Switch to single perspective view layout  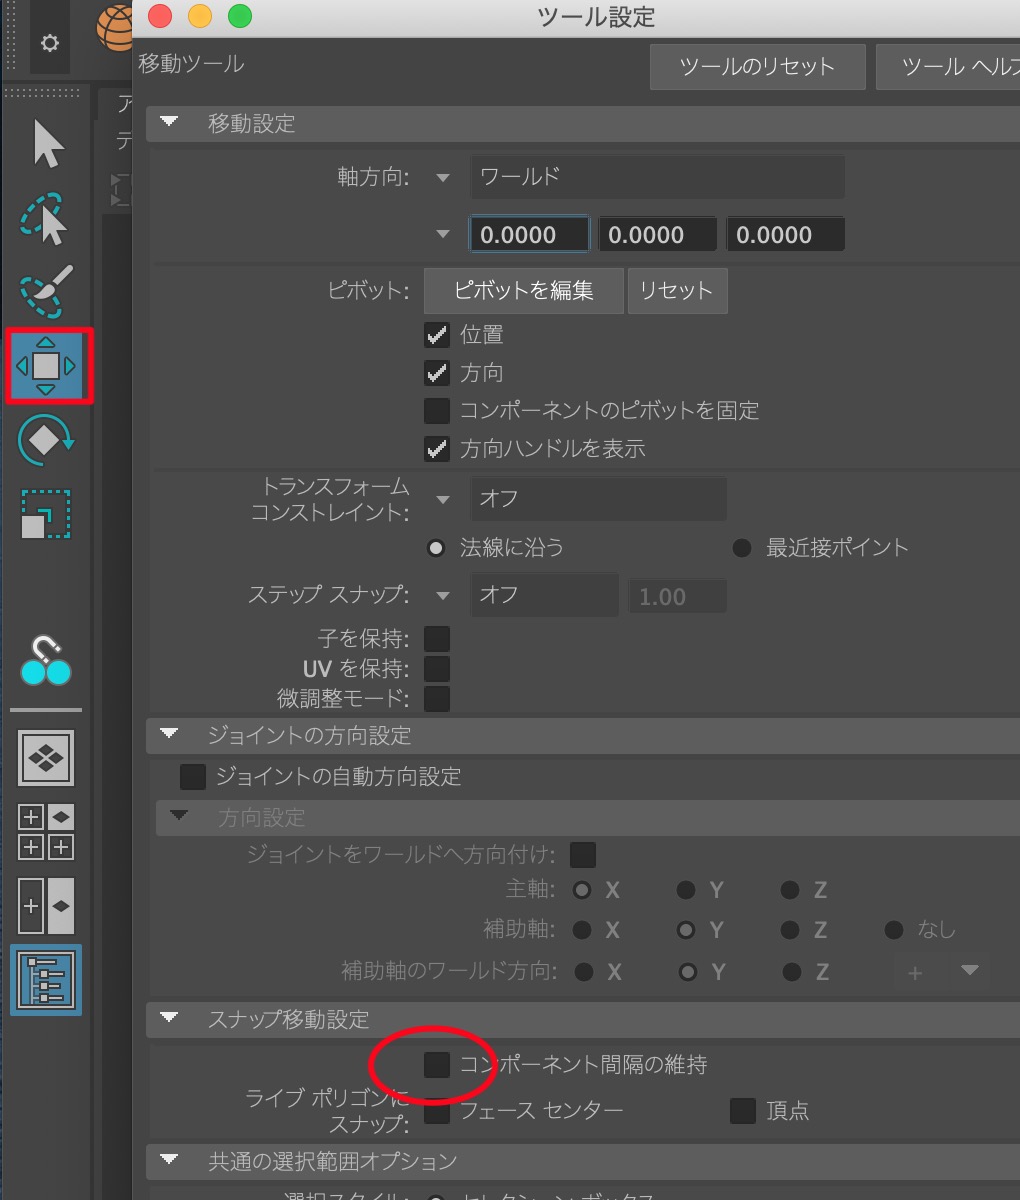pos(46,758)
